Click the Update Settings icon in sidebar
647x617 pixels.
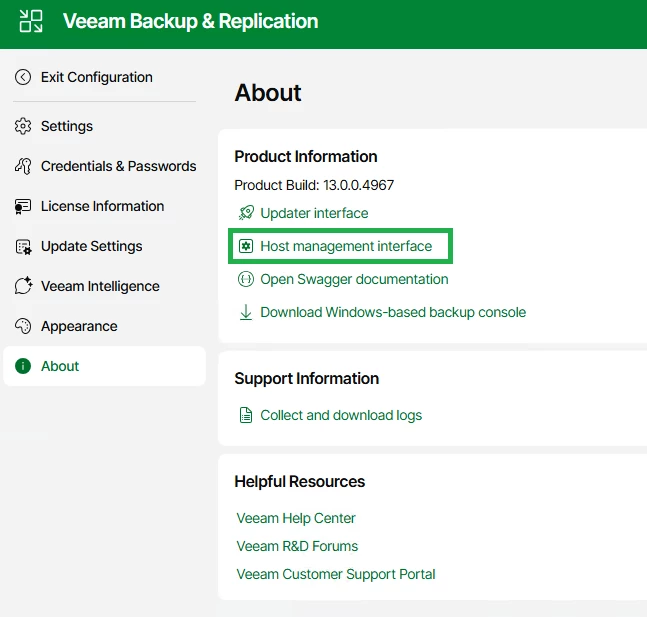pyautogui.click(x=23, y=246)
